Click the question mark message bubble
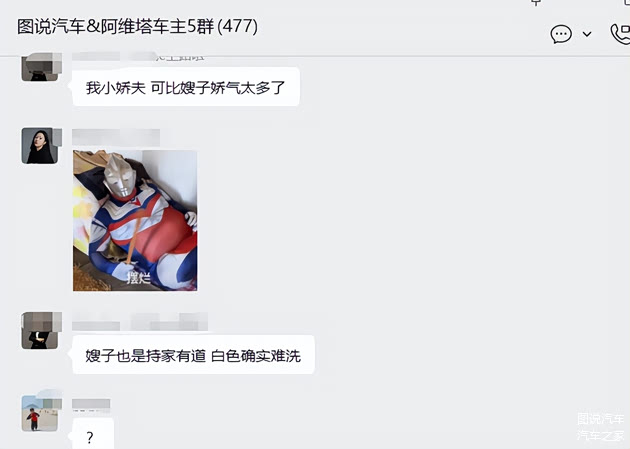 point(93,434)
